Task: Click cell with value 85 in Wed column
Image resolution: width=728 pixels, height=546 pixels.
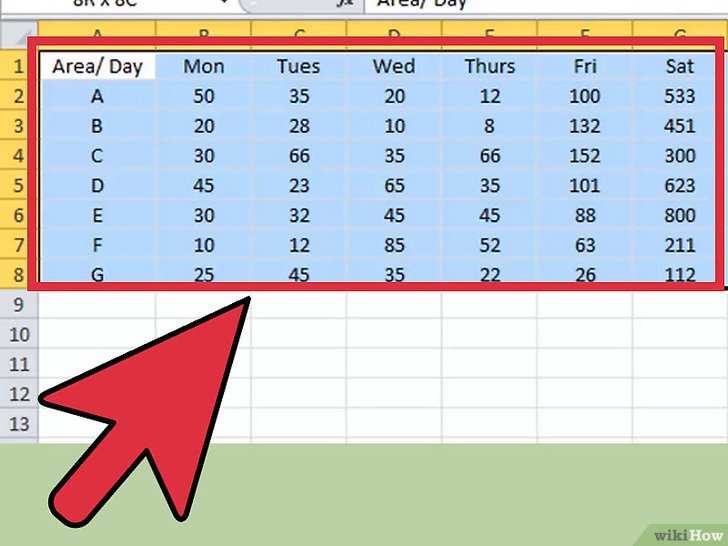Action: pyautogui.click(x=394, y=245)
